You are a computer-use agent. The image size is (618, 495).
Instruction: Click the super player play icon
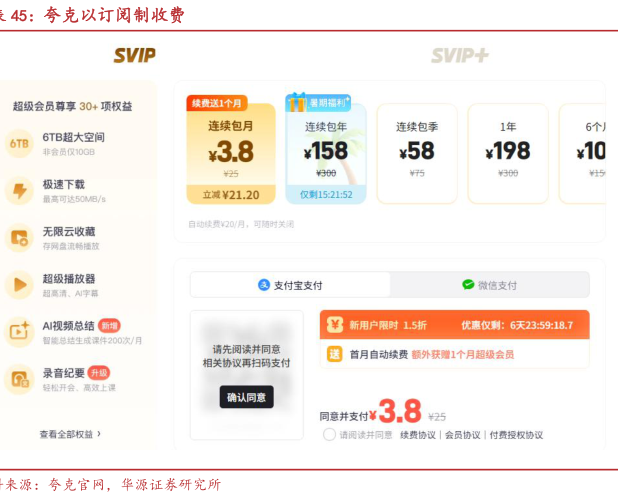[x=19, y=285]
